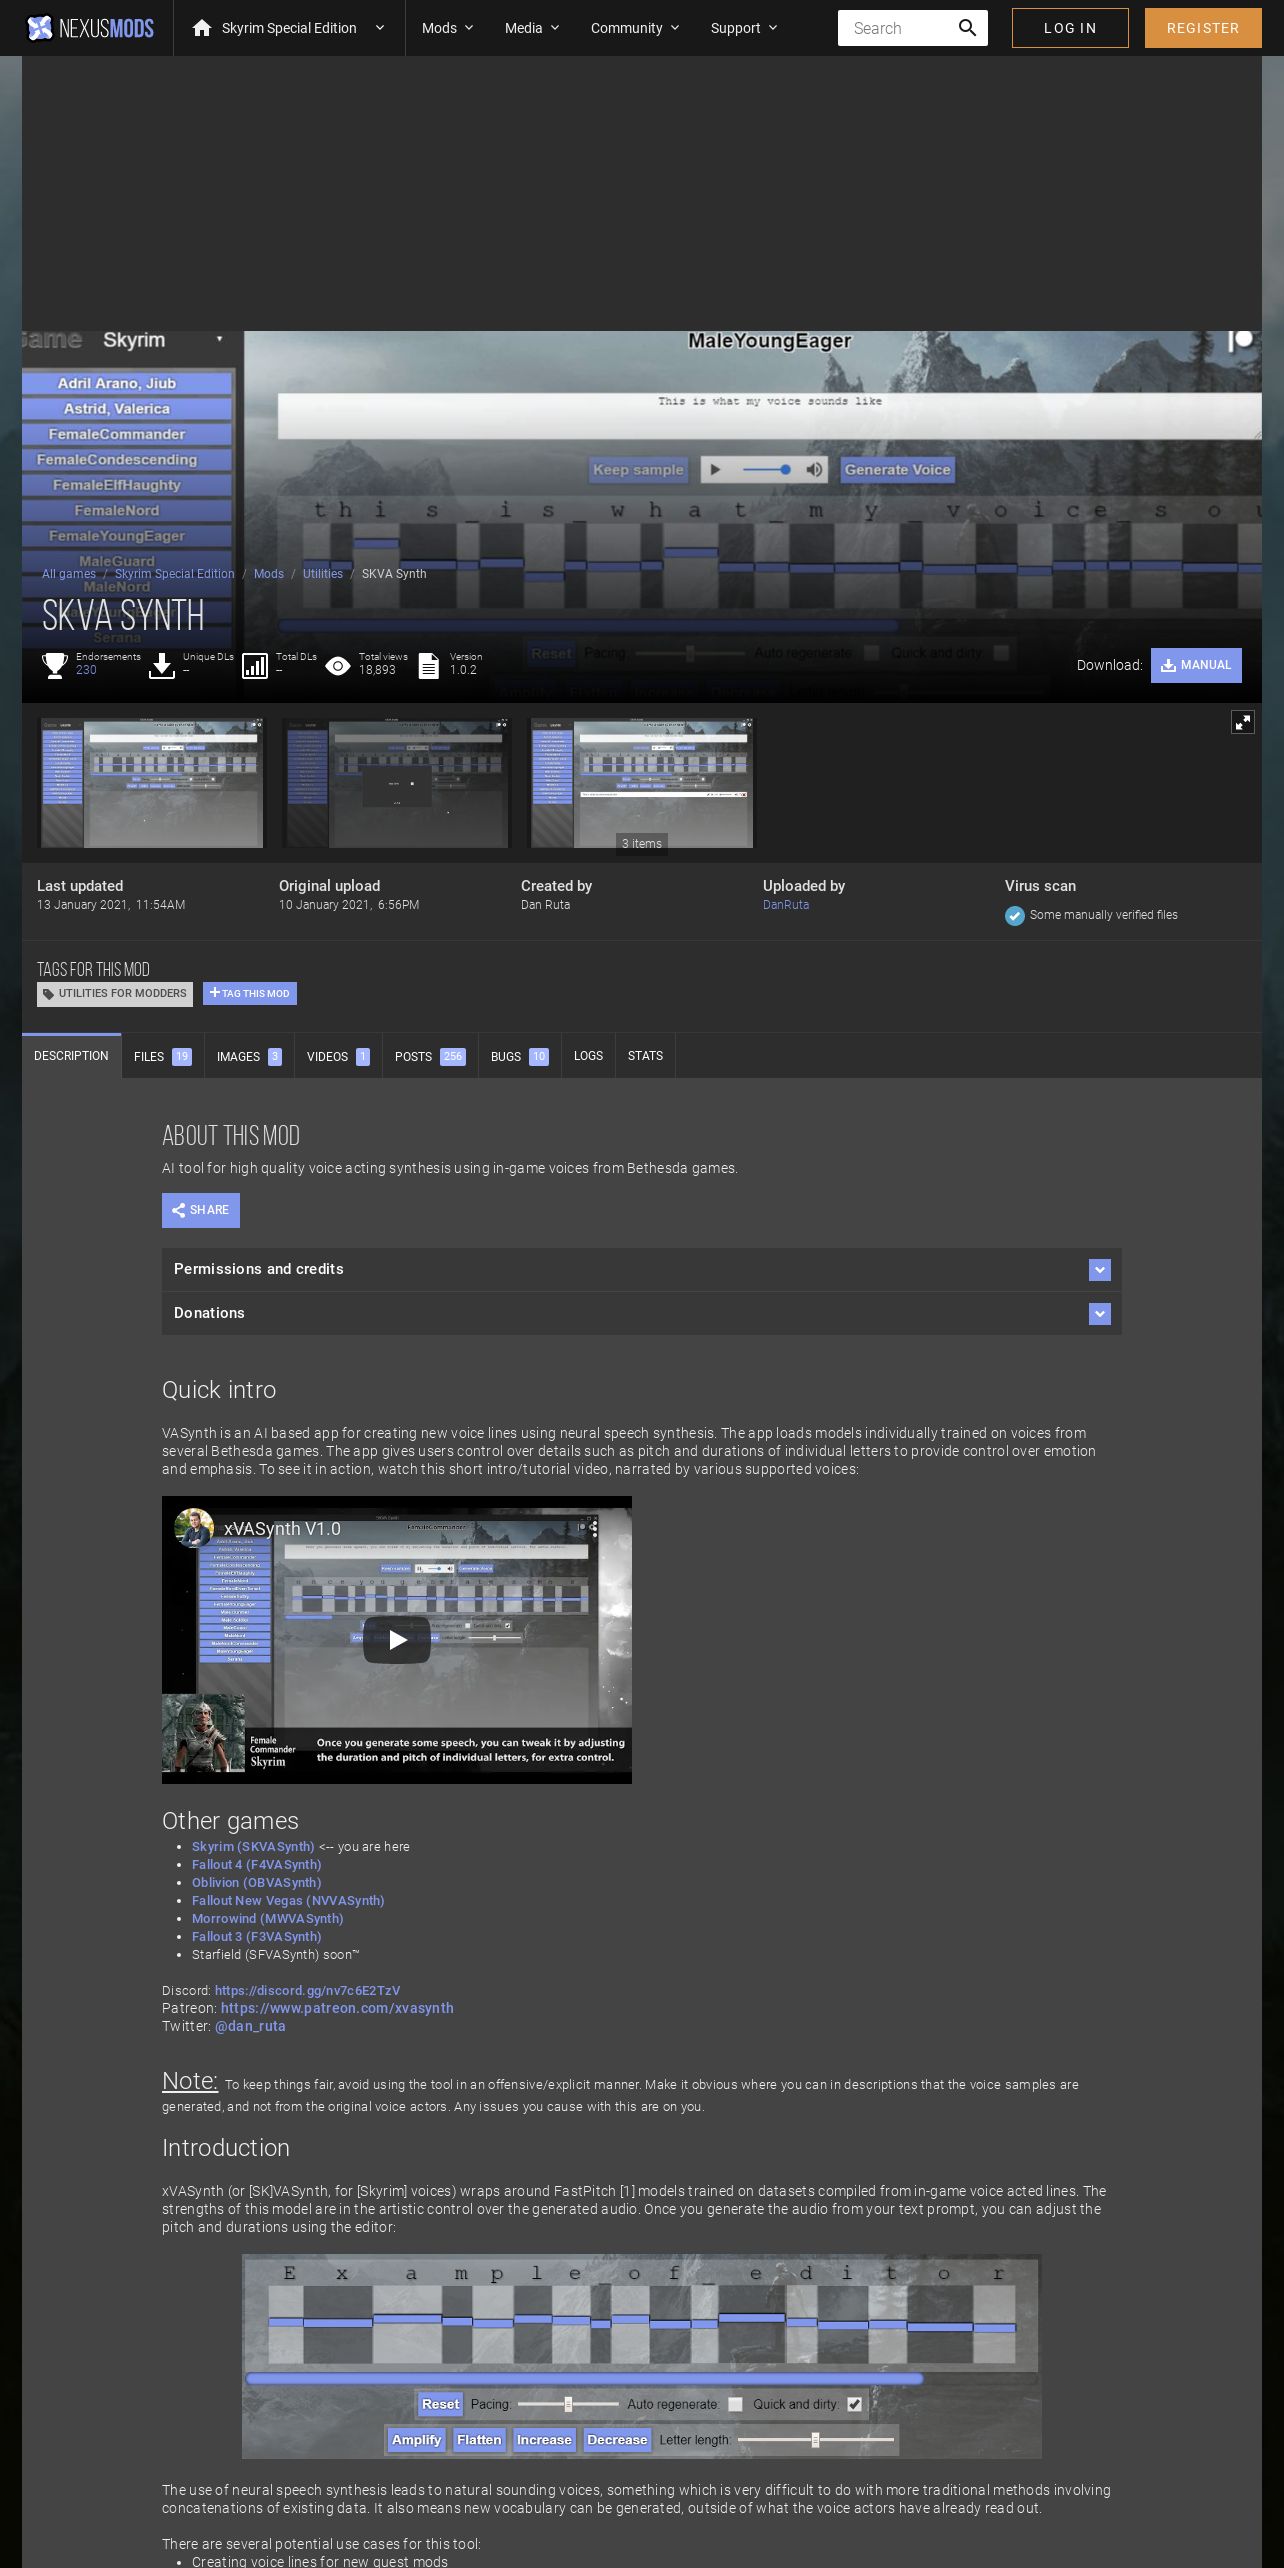Open the Images tab
Image resolution: width=1284 pixels, height=2568 pixels.
[x=249, y=1056]
